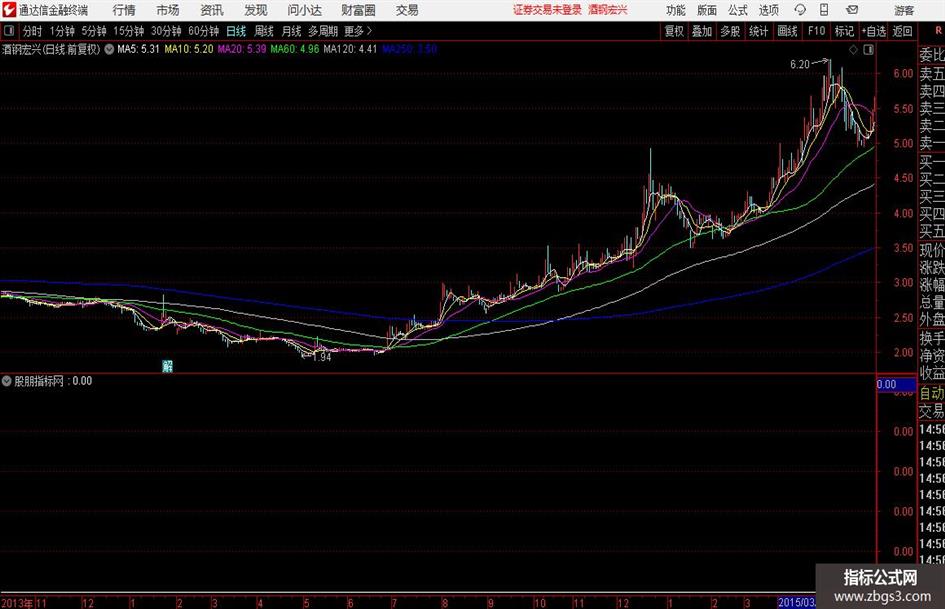Screen dimensions: 945x609
Task: Open the headset customer service icon
Action: click(800, 10)
